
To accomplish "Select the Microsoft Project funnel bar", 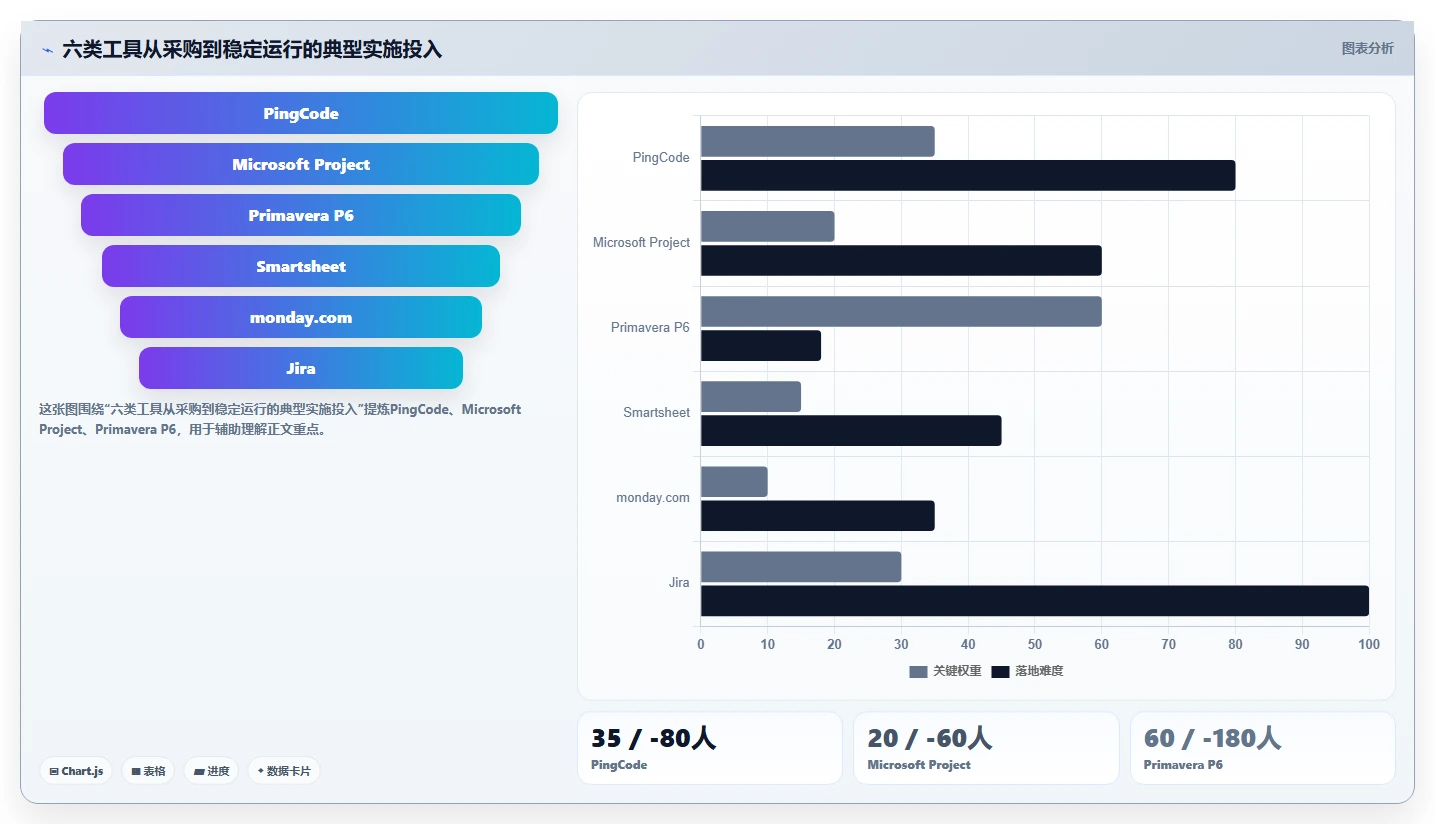I will pos(301,164).
